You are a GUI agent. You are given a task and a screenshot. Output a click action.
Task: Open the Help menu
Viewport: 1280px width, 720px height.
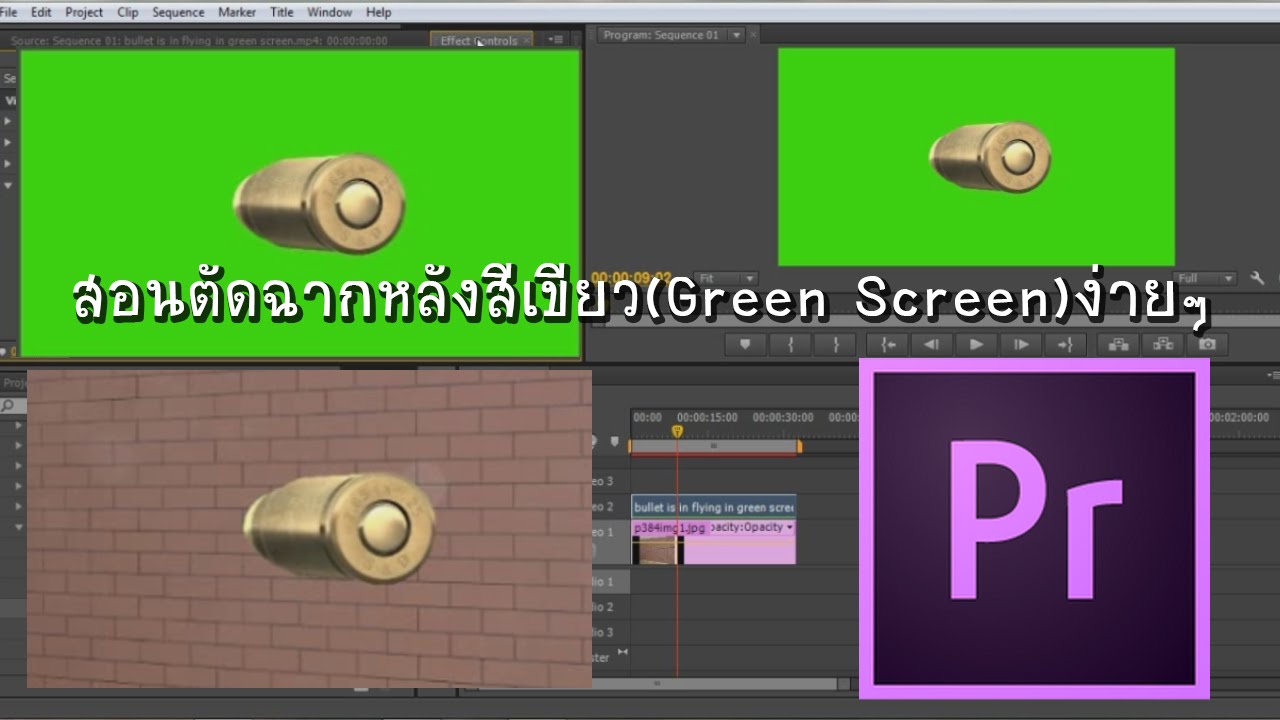tap(379, 12)
